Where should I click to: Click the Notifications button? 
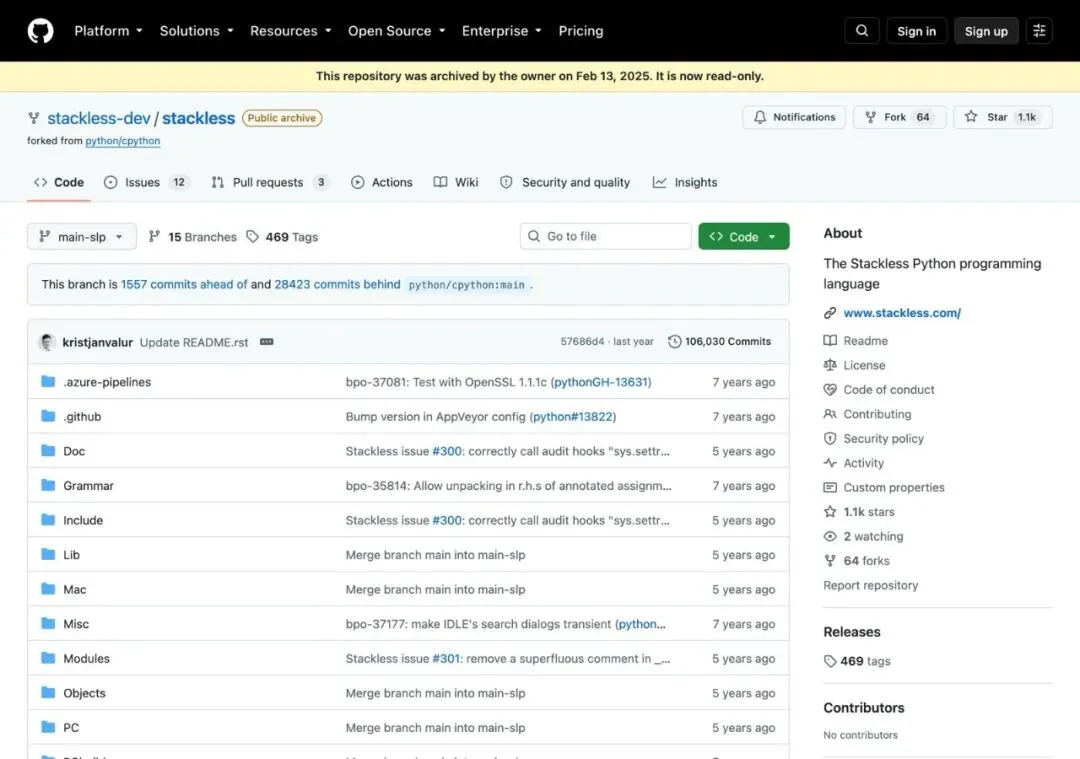point(794,117)
